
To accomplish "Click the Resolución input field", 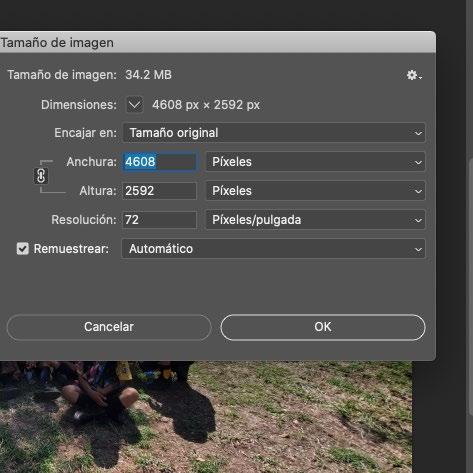I will [160, 220].
